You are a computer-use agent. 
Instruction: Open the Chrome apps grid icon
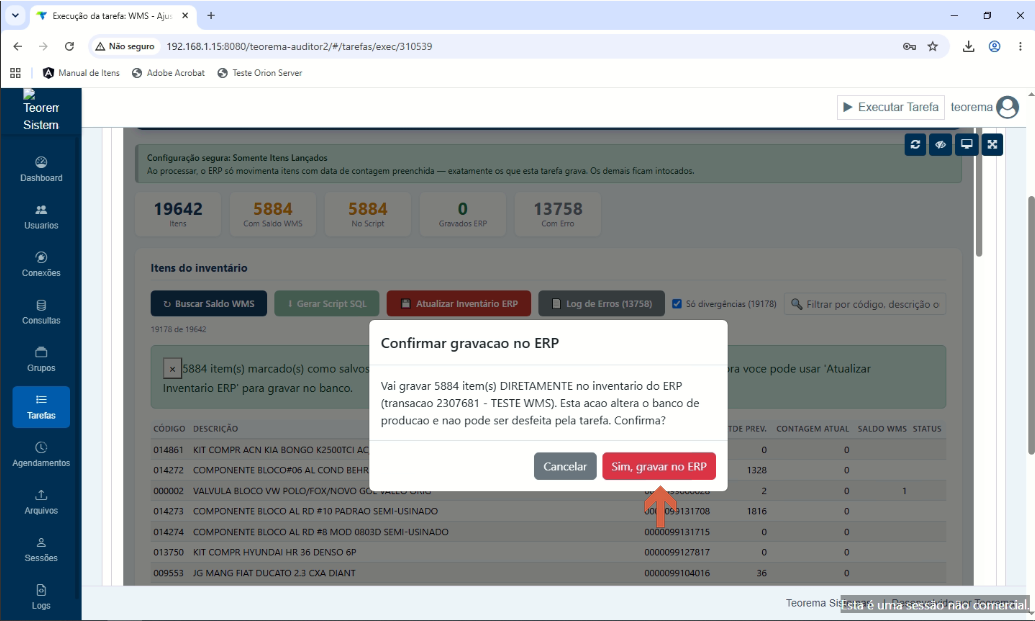click(15, 73)
